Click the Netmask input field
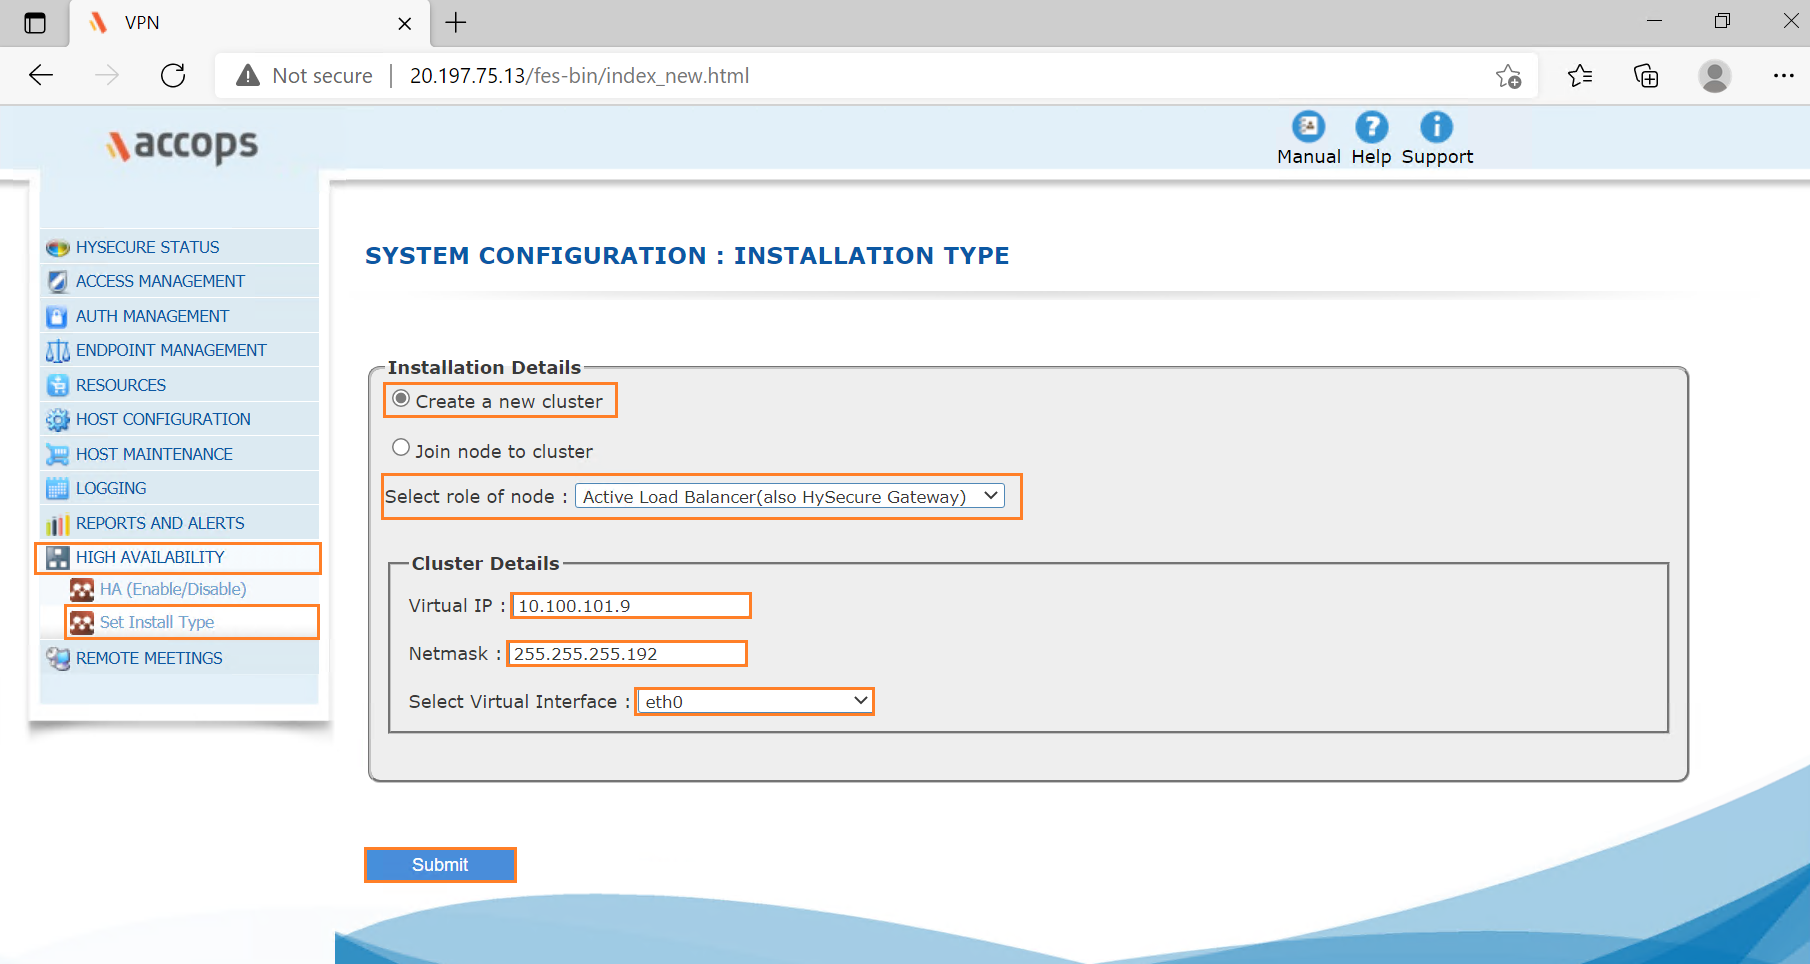1810x964 pixels. [x=627, y=654]
